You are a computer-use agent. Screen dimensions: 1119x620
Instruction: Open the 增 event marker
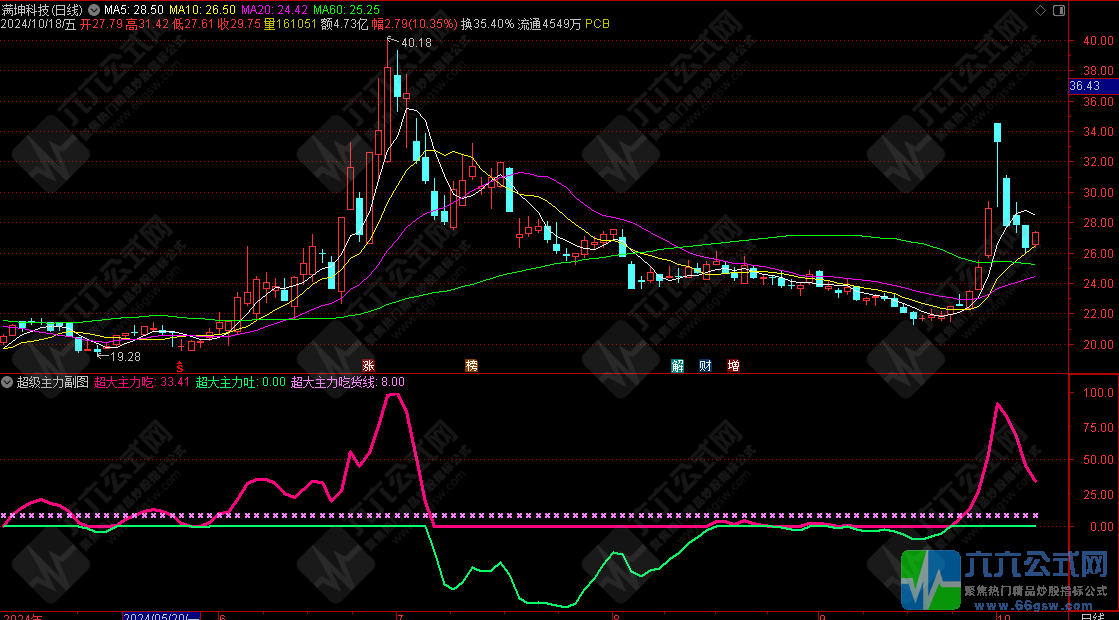(x=733, y=366)
